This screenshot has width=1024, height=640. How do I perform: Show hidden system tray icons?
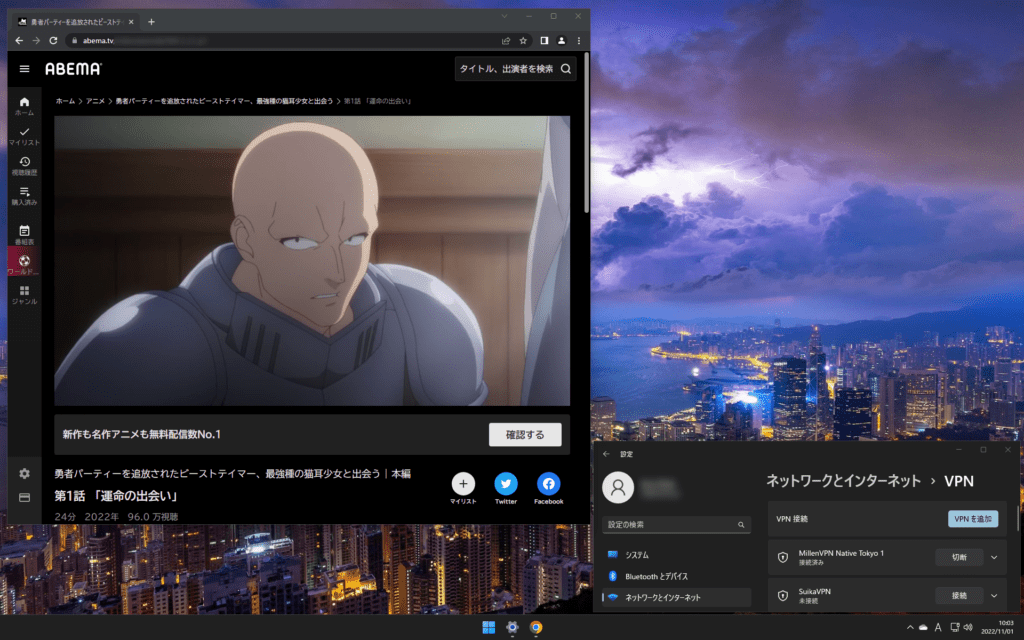[x=910, y=628]
